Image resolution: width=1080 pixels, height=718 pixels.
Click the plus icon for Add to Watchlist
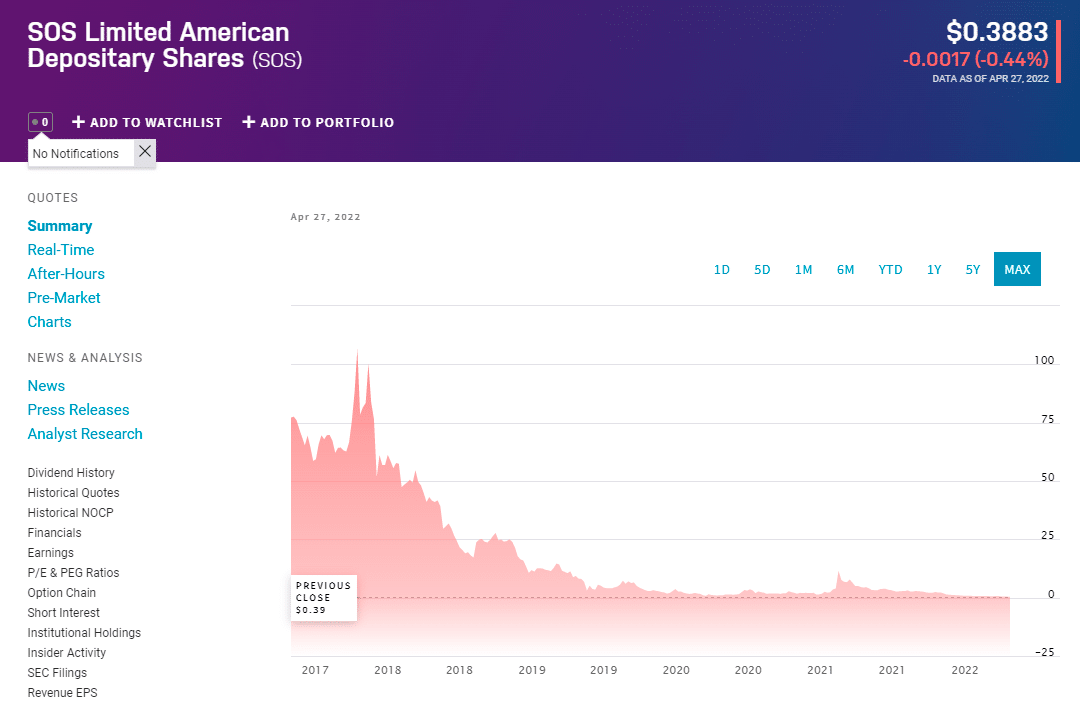[x=79, y=122]
